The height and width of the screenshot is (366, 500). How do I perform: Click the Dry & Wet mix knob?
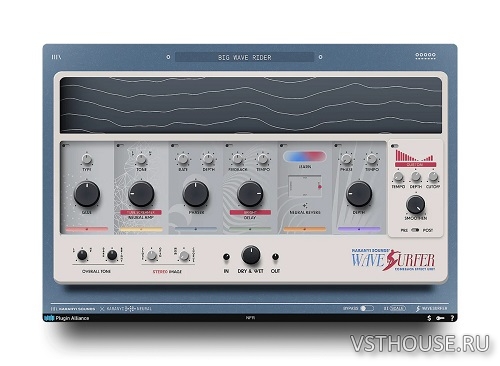coord(251,255)
